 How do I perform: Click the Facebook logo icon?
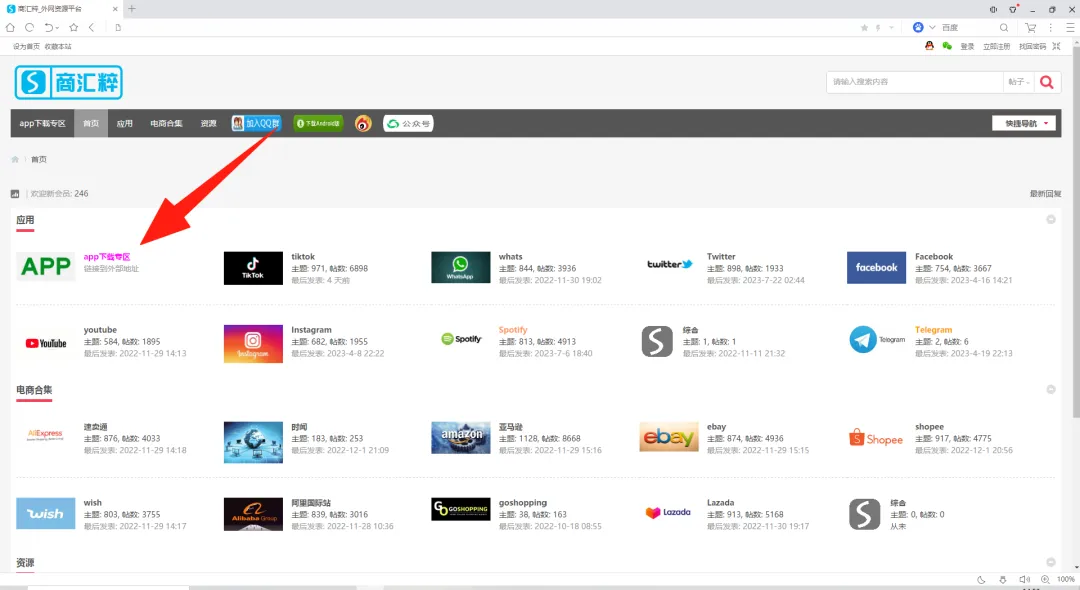[876, 267]
